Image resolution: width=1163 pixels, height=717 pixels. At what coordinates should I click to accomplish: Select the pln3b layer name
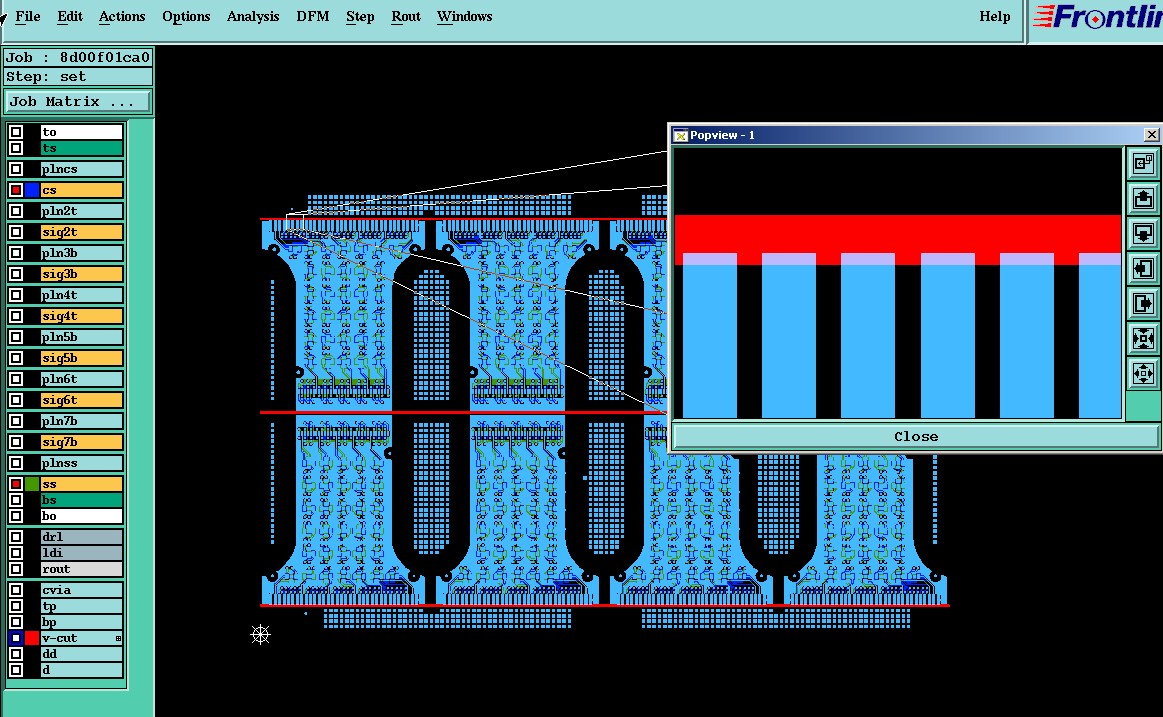tap(82, 253)
